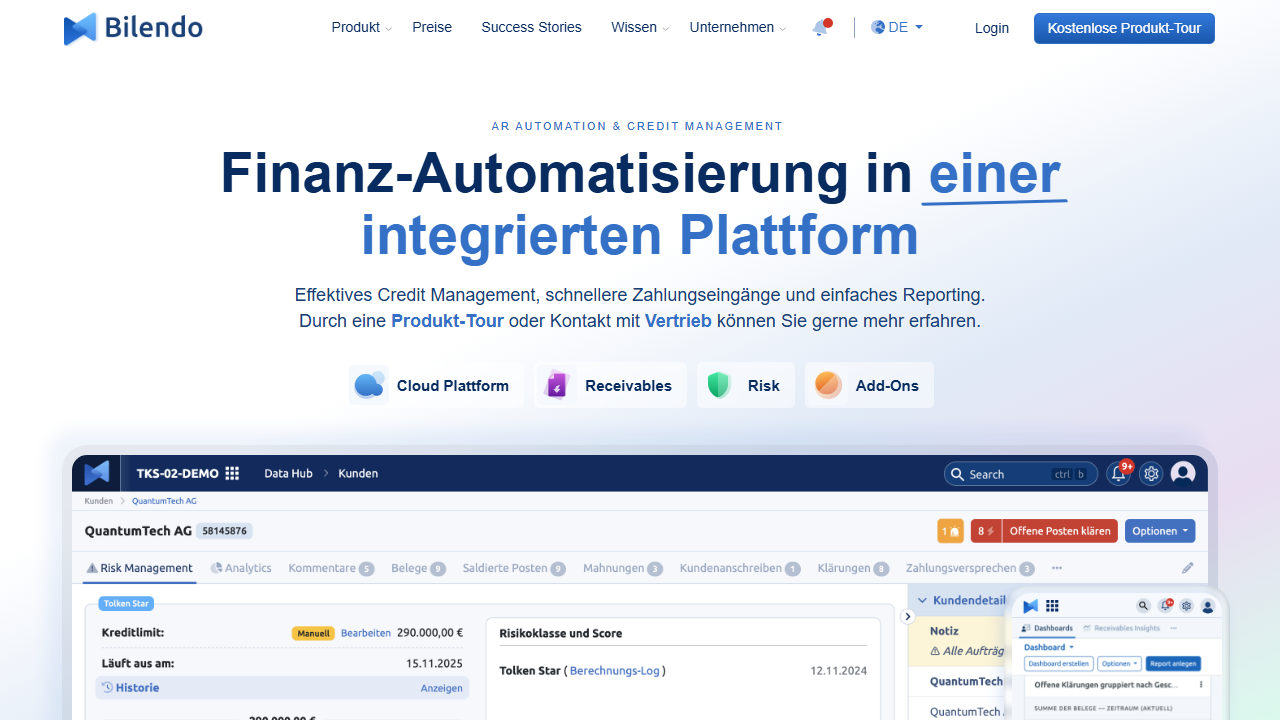Switch to the Zahlungsversprechen tab
Viewport: 1280px width, 720px height.
(x=970, y=568)
